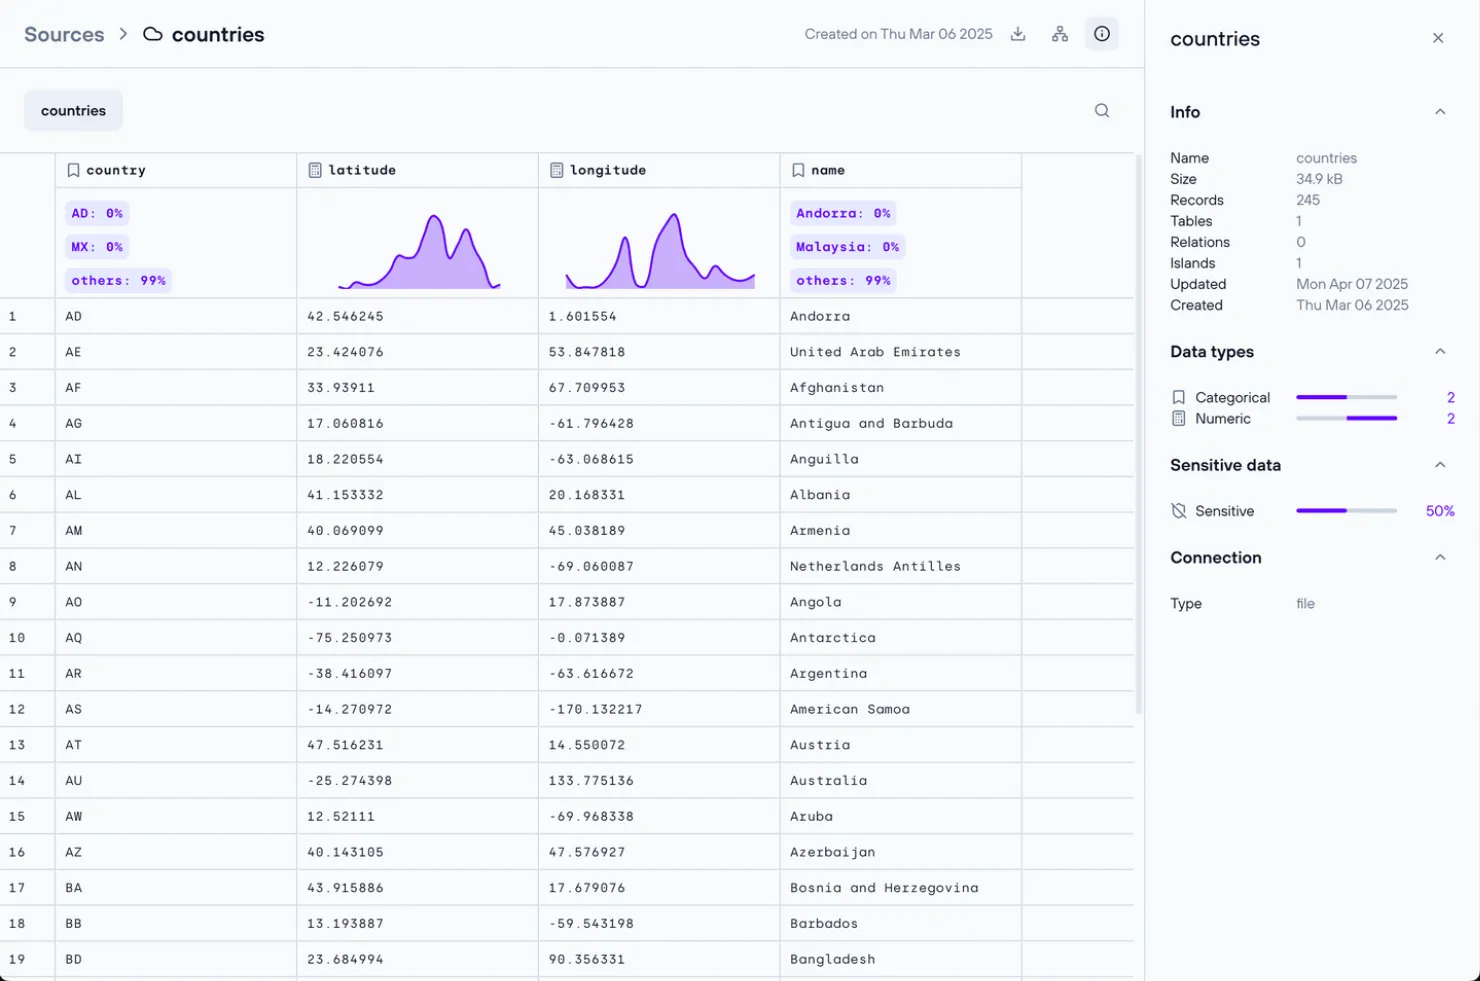The width and height of the screenshot is (1480, 981).
Task: Close the countries side panel
Action: coord(1438,38)
